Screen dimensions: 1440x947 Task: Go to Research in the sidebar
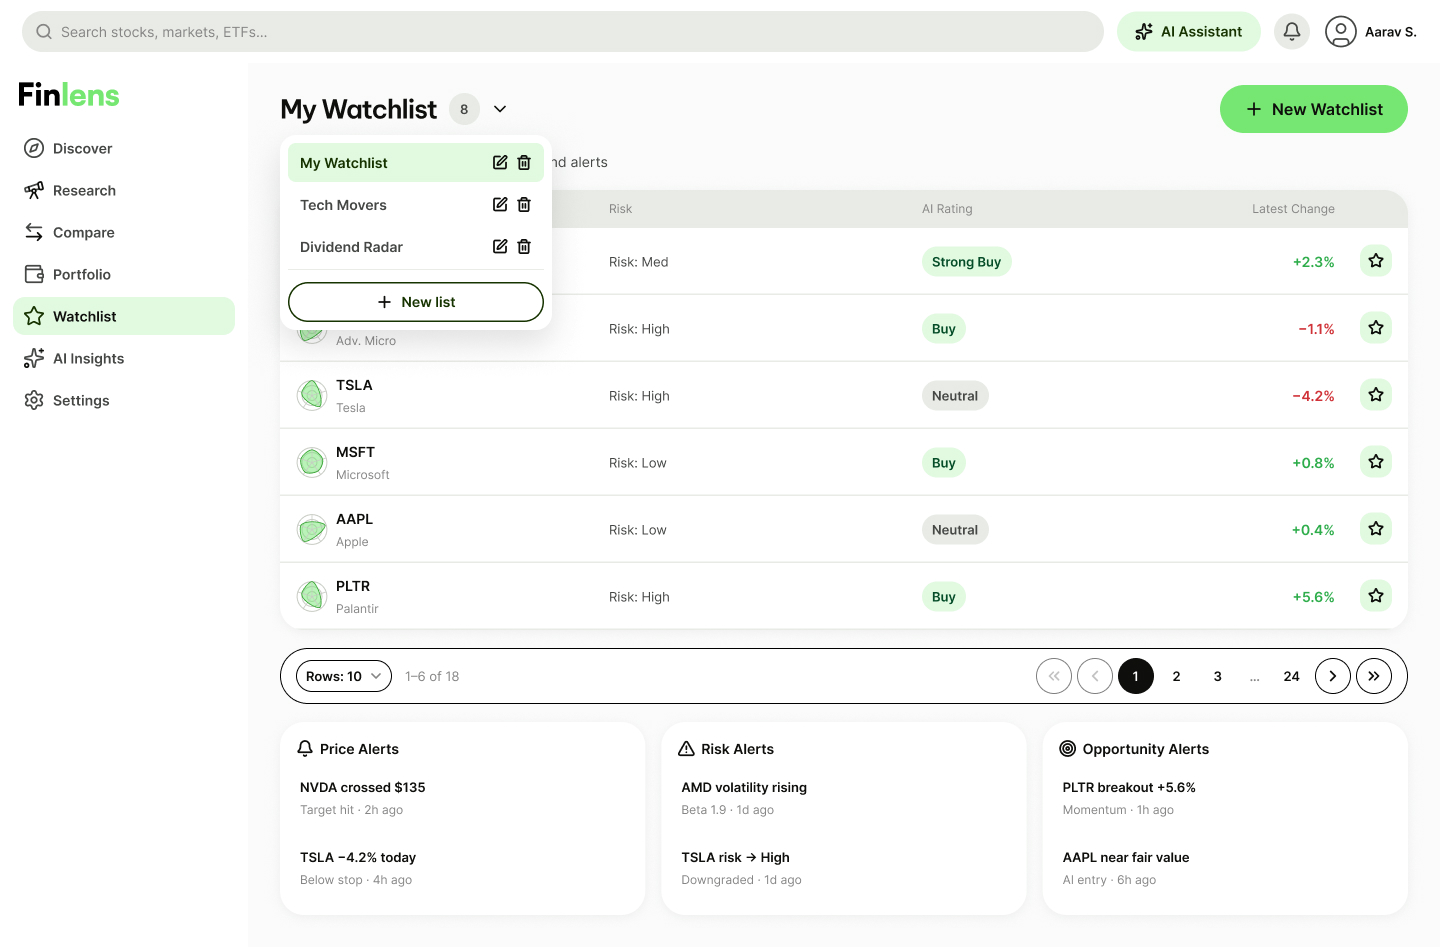coord(124,190)
